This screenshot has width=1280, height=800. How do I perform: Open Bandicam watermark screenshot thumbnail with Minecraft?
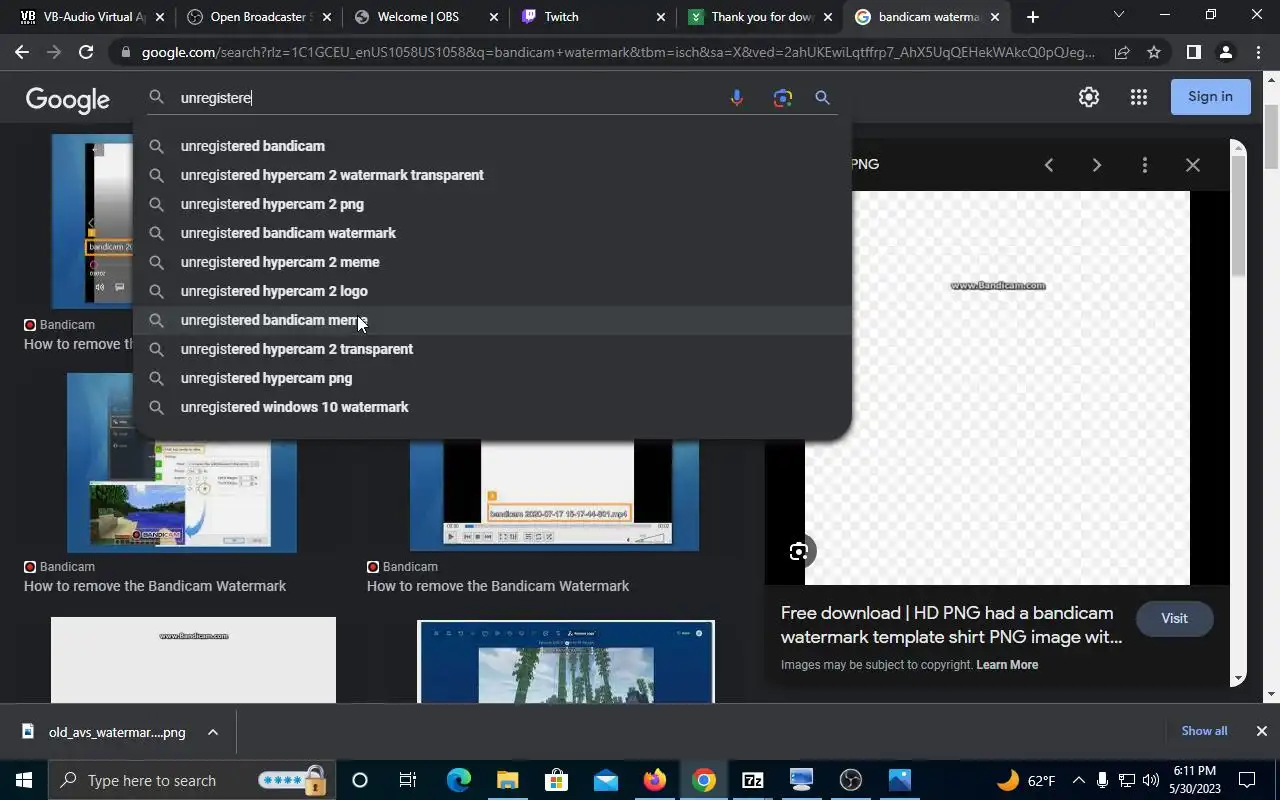pyautogui.click(x=182, y=462)
